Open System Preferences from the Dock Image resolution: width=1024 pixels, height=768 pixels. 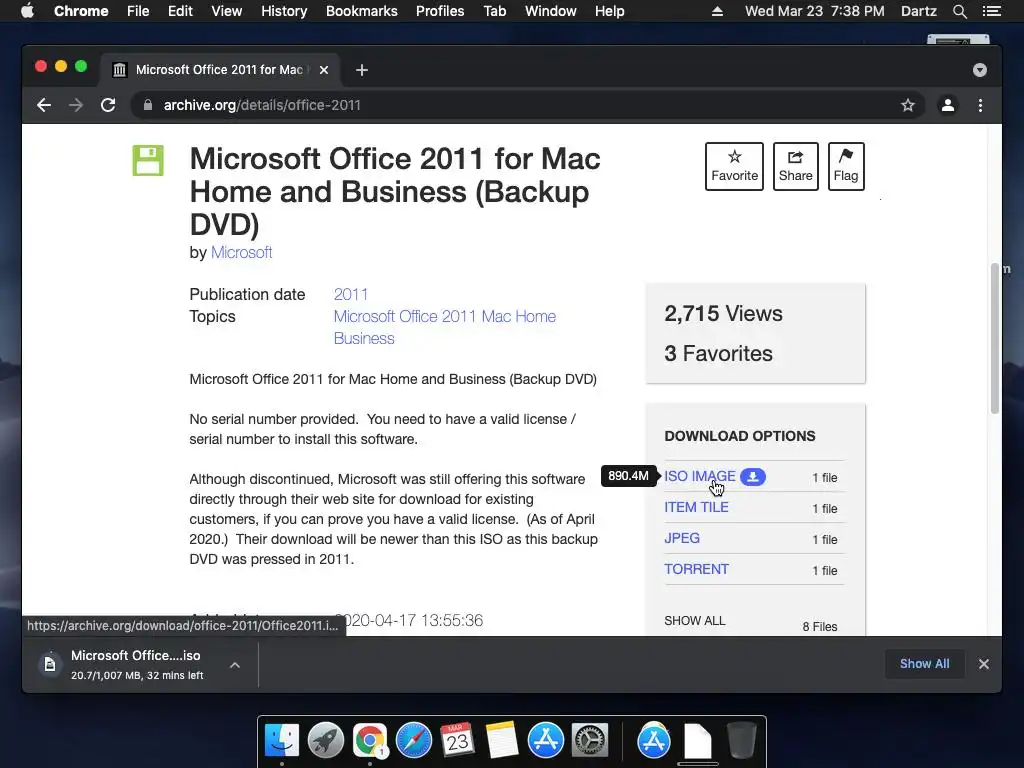pyautogui.click(x=590, y=740)
